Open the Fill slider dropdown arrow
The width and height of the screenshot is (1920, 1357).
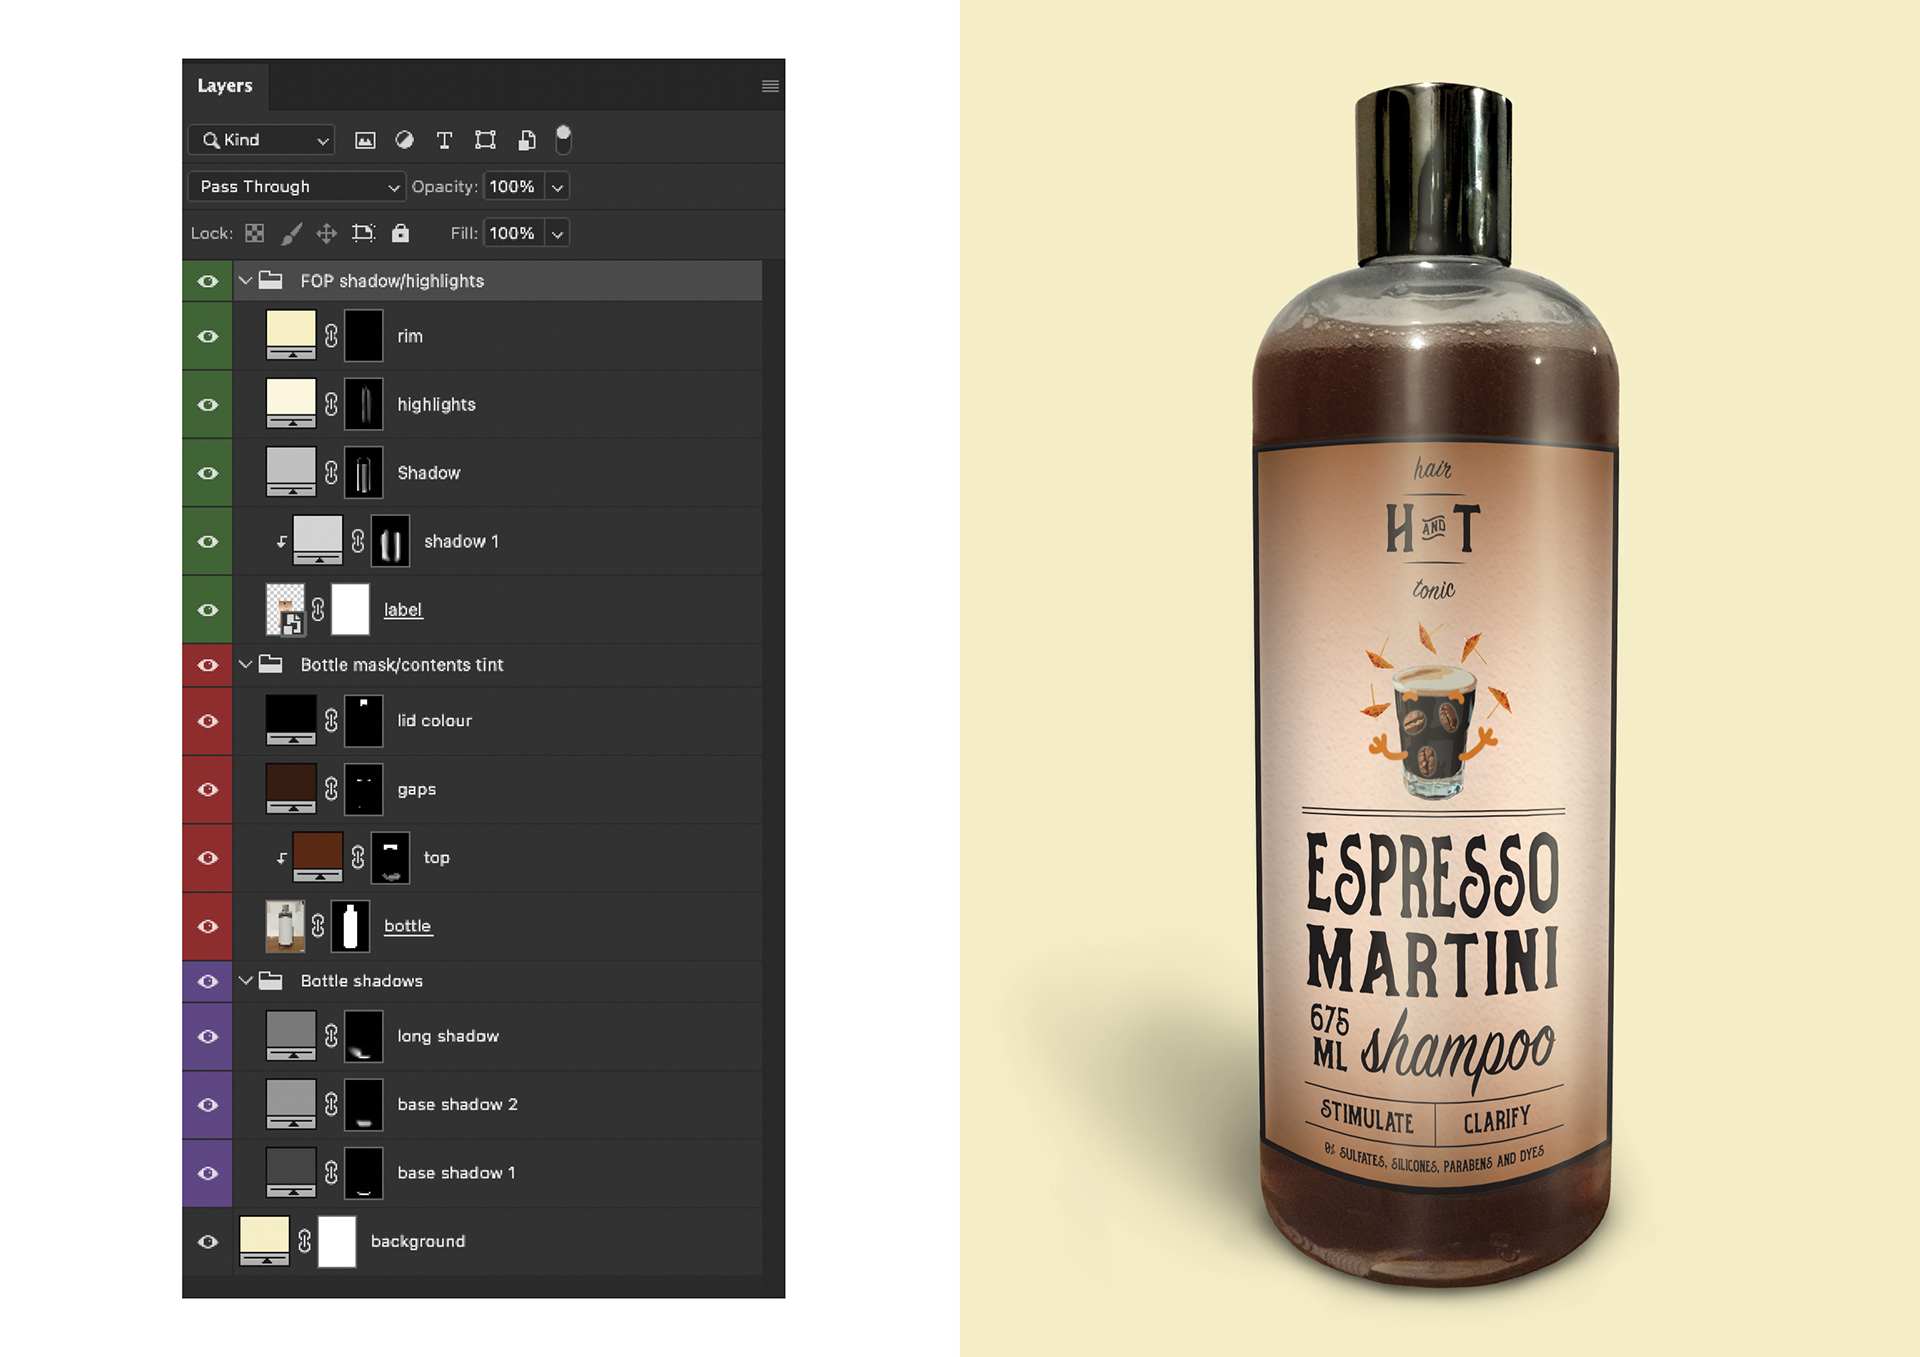[x=558, y=233]
